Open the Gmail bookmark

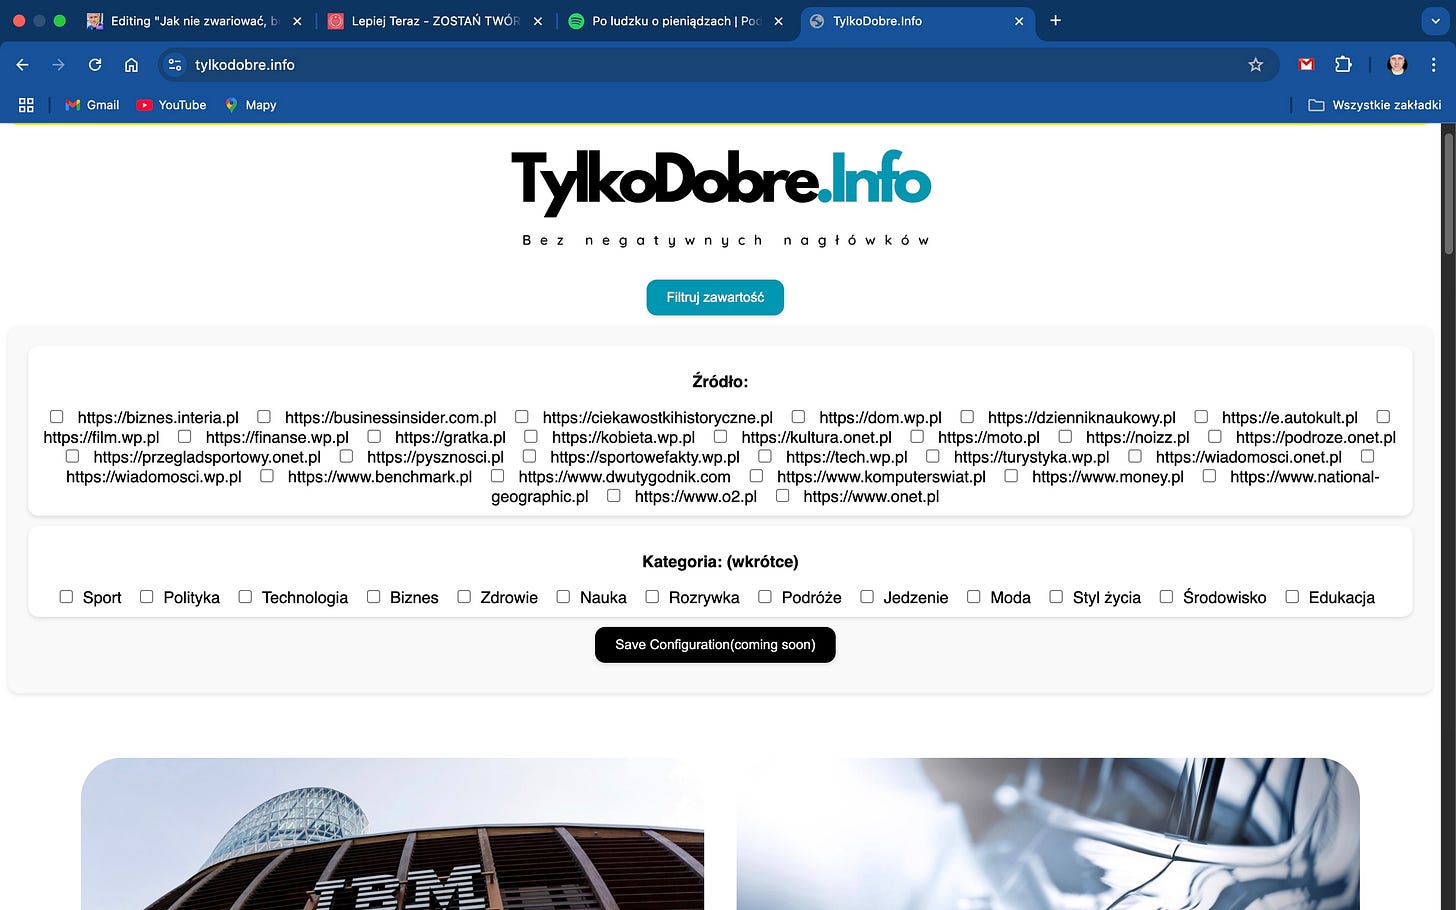click(92, 105)
